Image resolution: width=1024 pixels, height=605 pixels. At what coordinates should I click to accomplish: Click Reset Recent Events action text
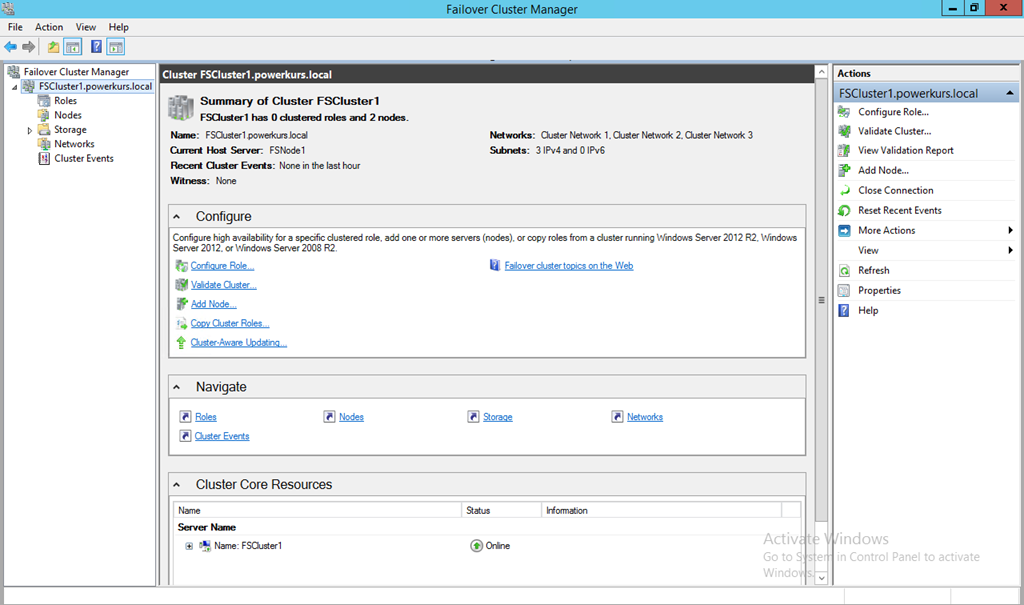click(x=900, y=210)
